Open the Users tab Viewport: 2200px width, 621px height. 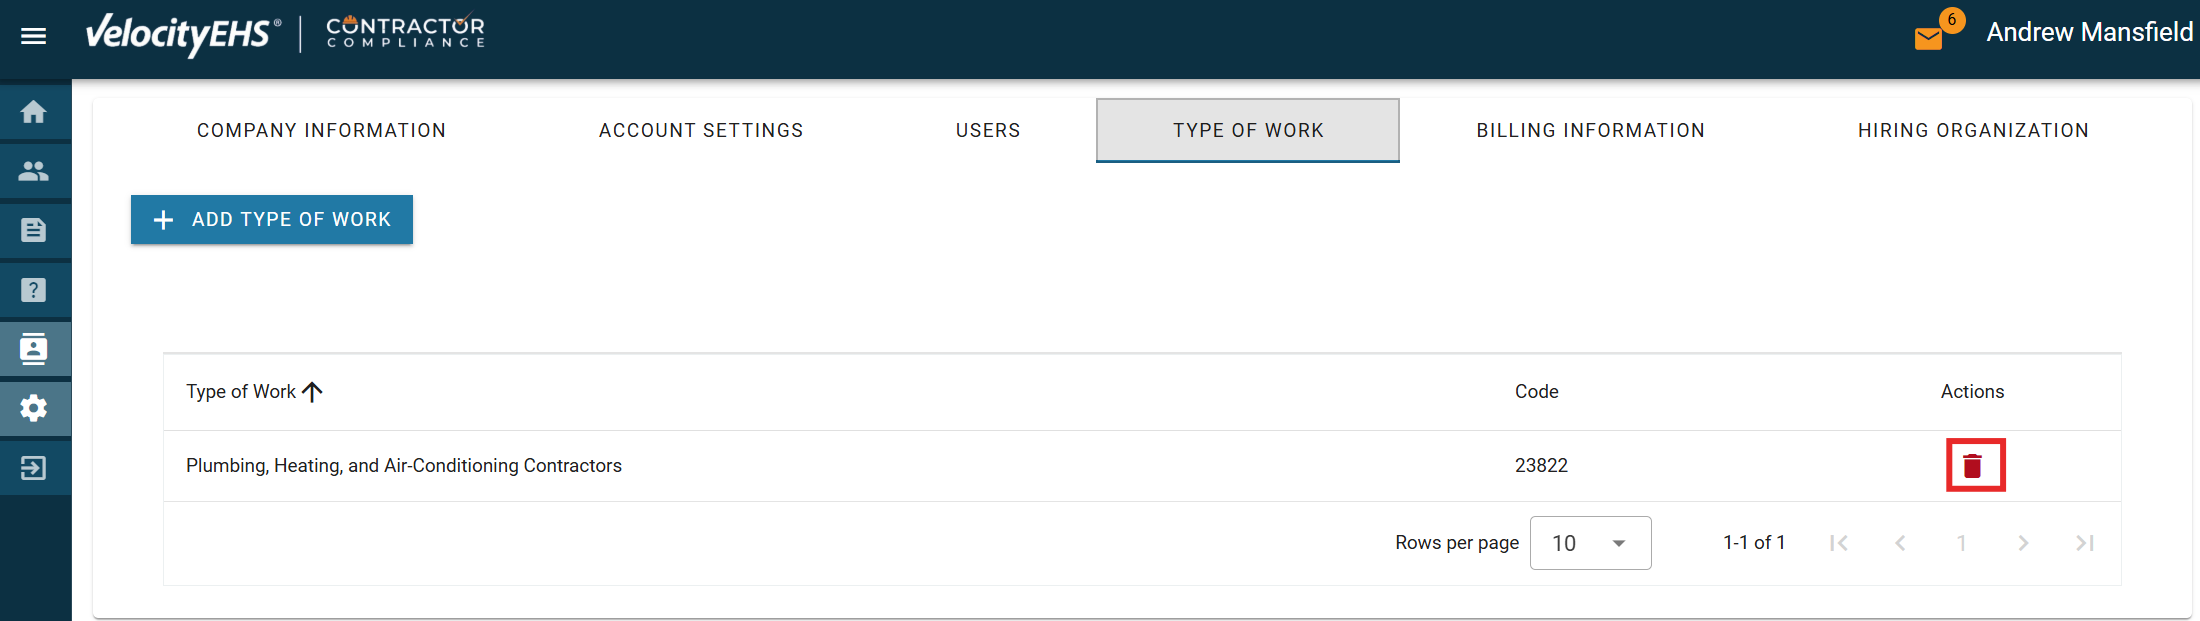tap(988, 131)
